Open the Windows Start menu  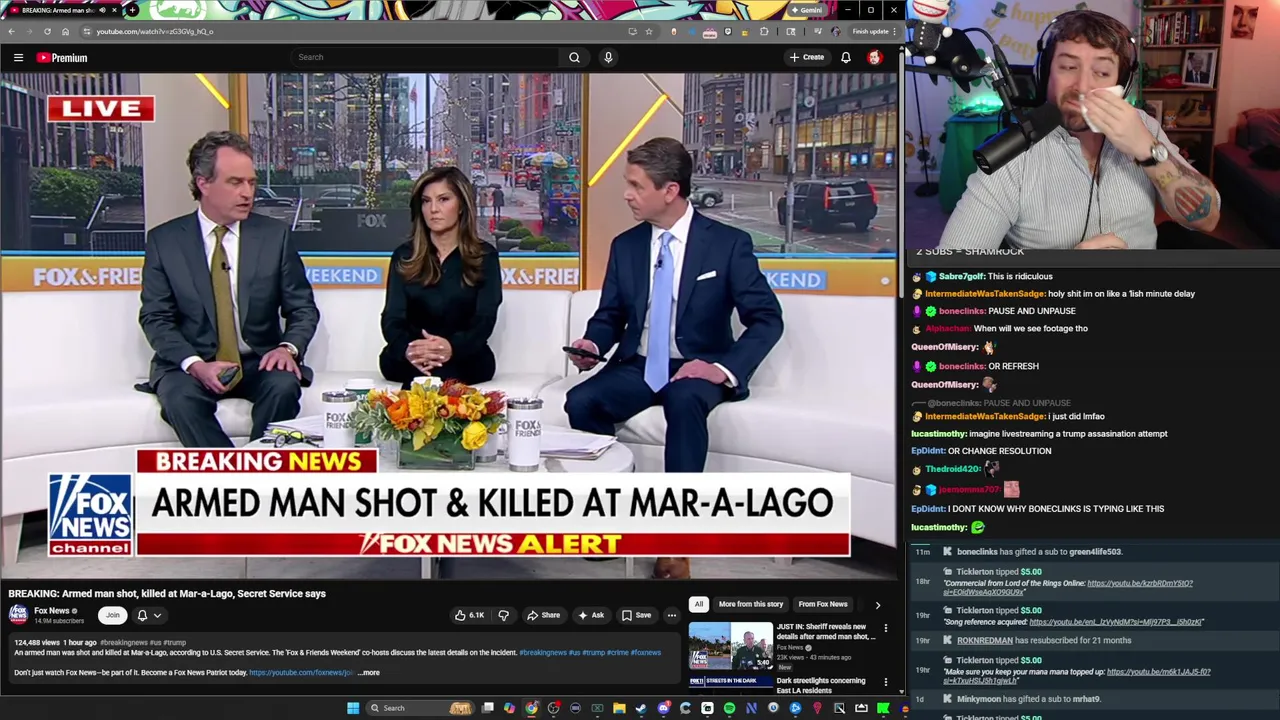[353, 708]
